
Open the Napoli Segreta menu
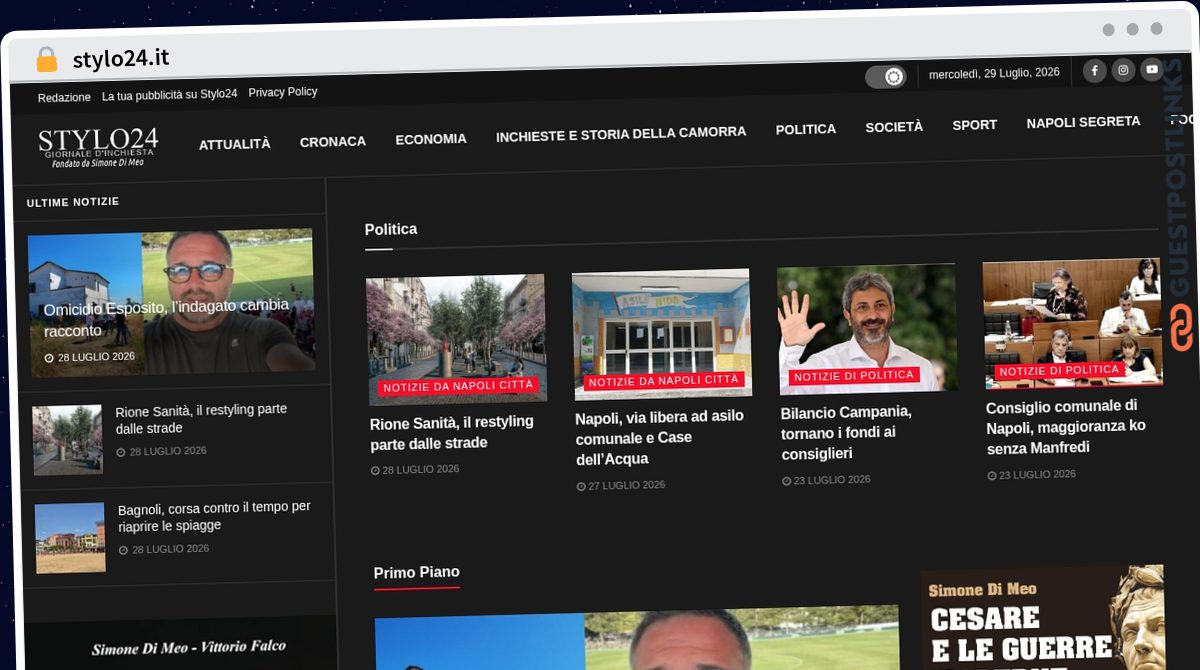tap(1083, 122)
